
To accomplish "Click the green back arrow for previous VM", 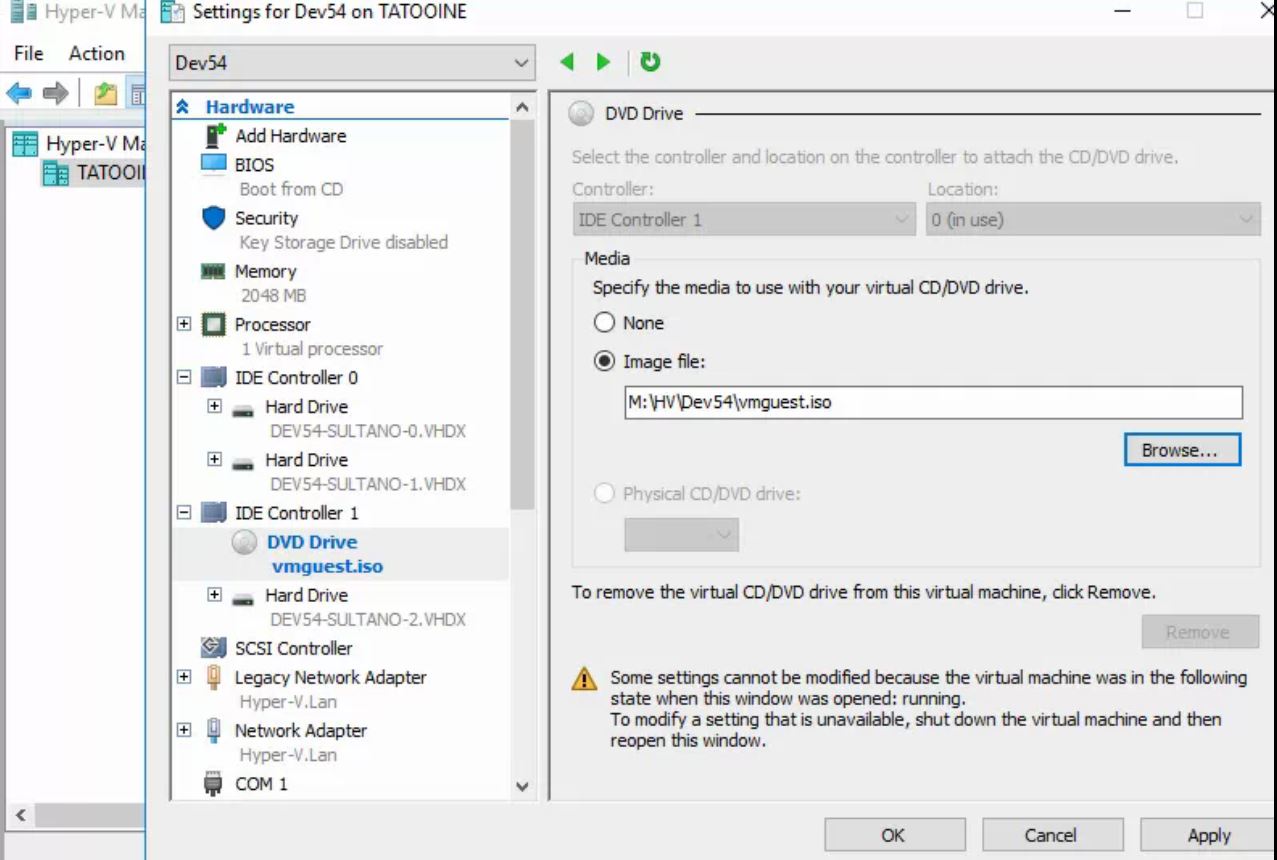I will coord(568,62).
